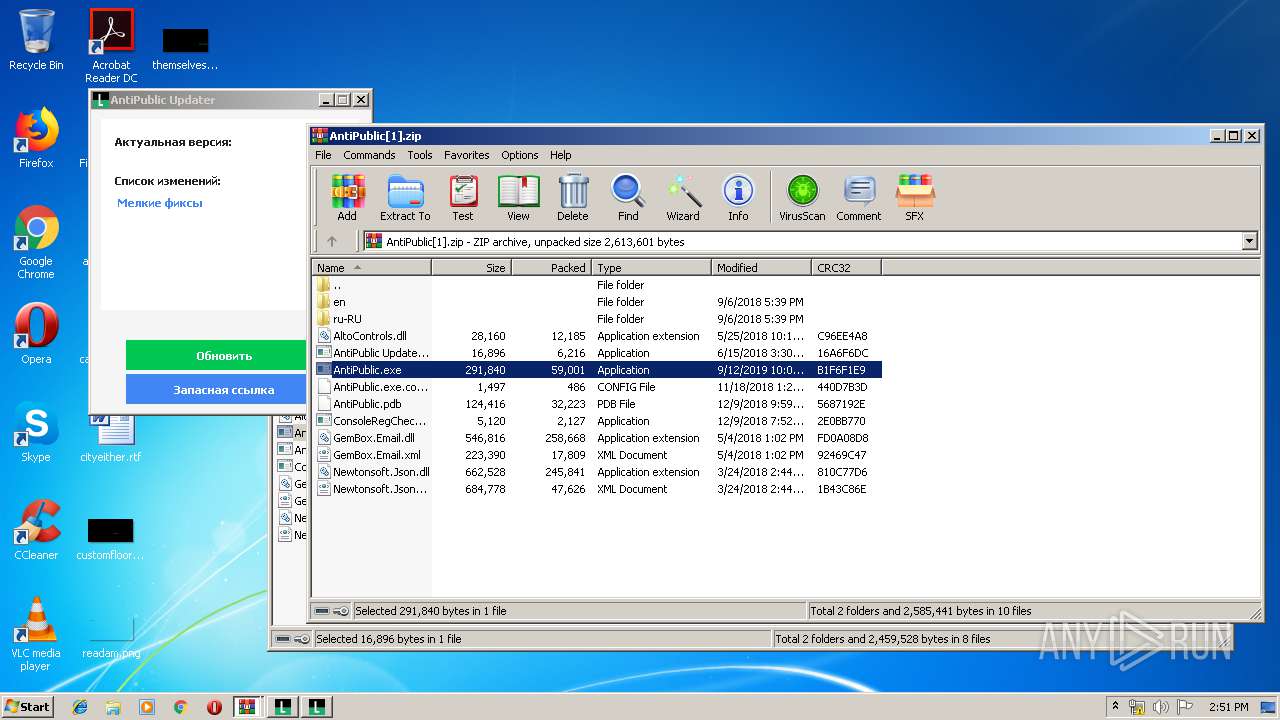Select AltoControls.dll in the file list
Viewport: 1280px width, 720px height.
[597, 336]
